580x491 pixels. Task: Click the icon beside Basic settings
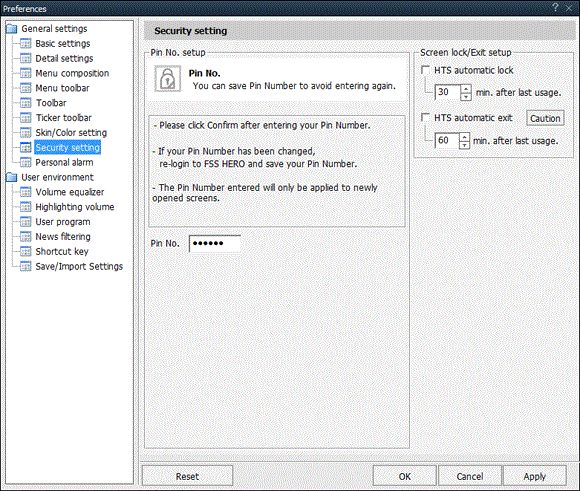26,44
